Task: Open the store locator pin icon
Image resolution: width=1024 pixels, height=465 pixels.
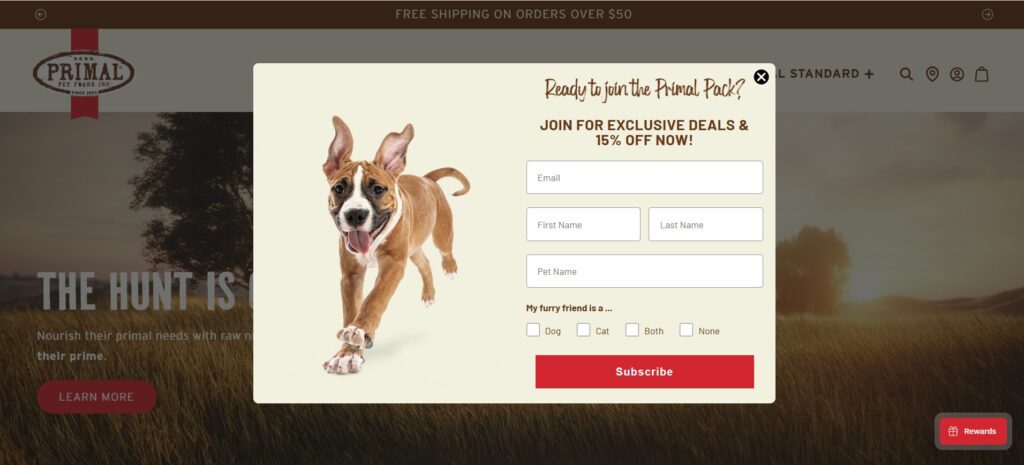Action: tap(932, 74)
